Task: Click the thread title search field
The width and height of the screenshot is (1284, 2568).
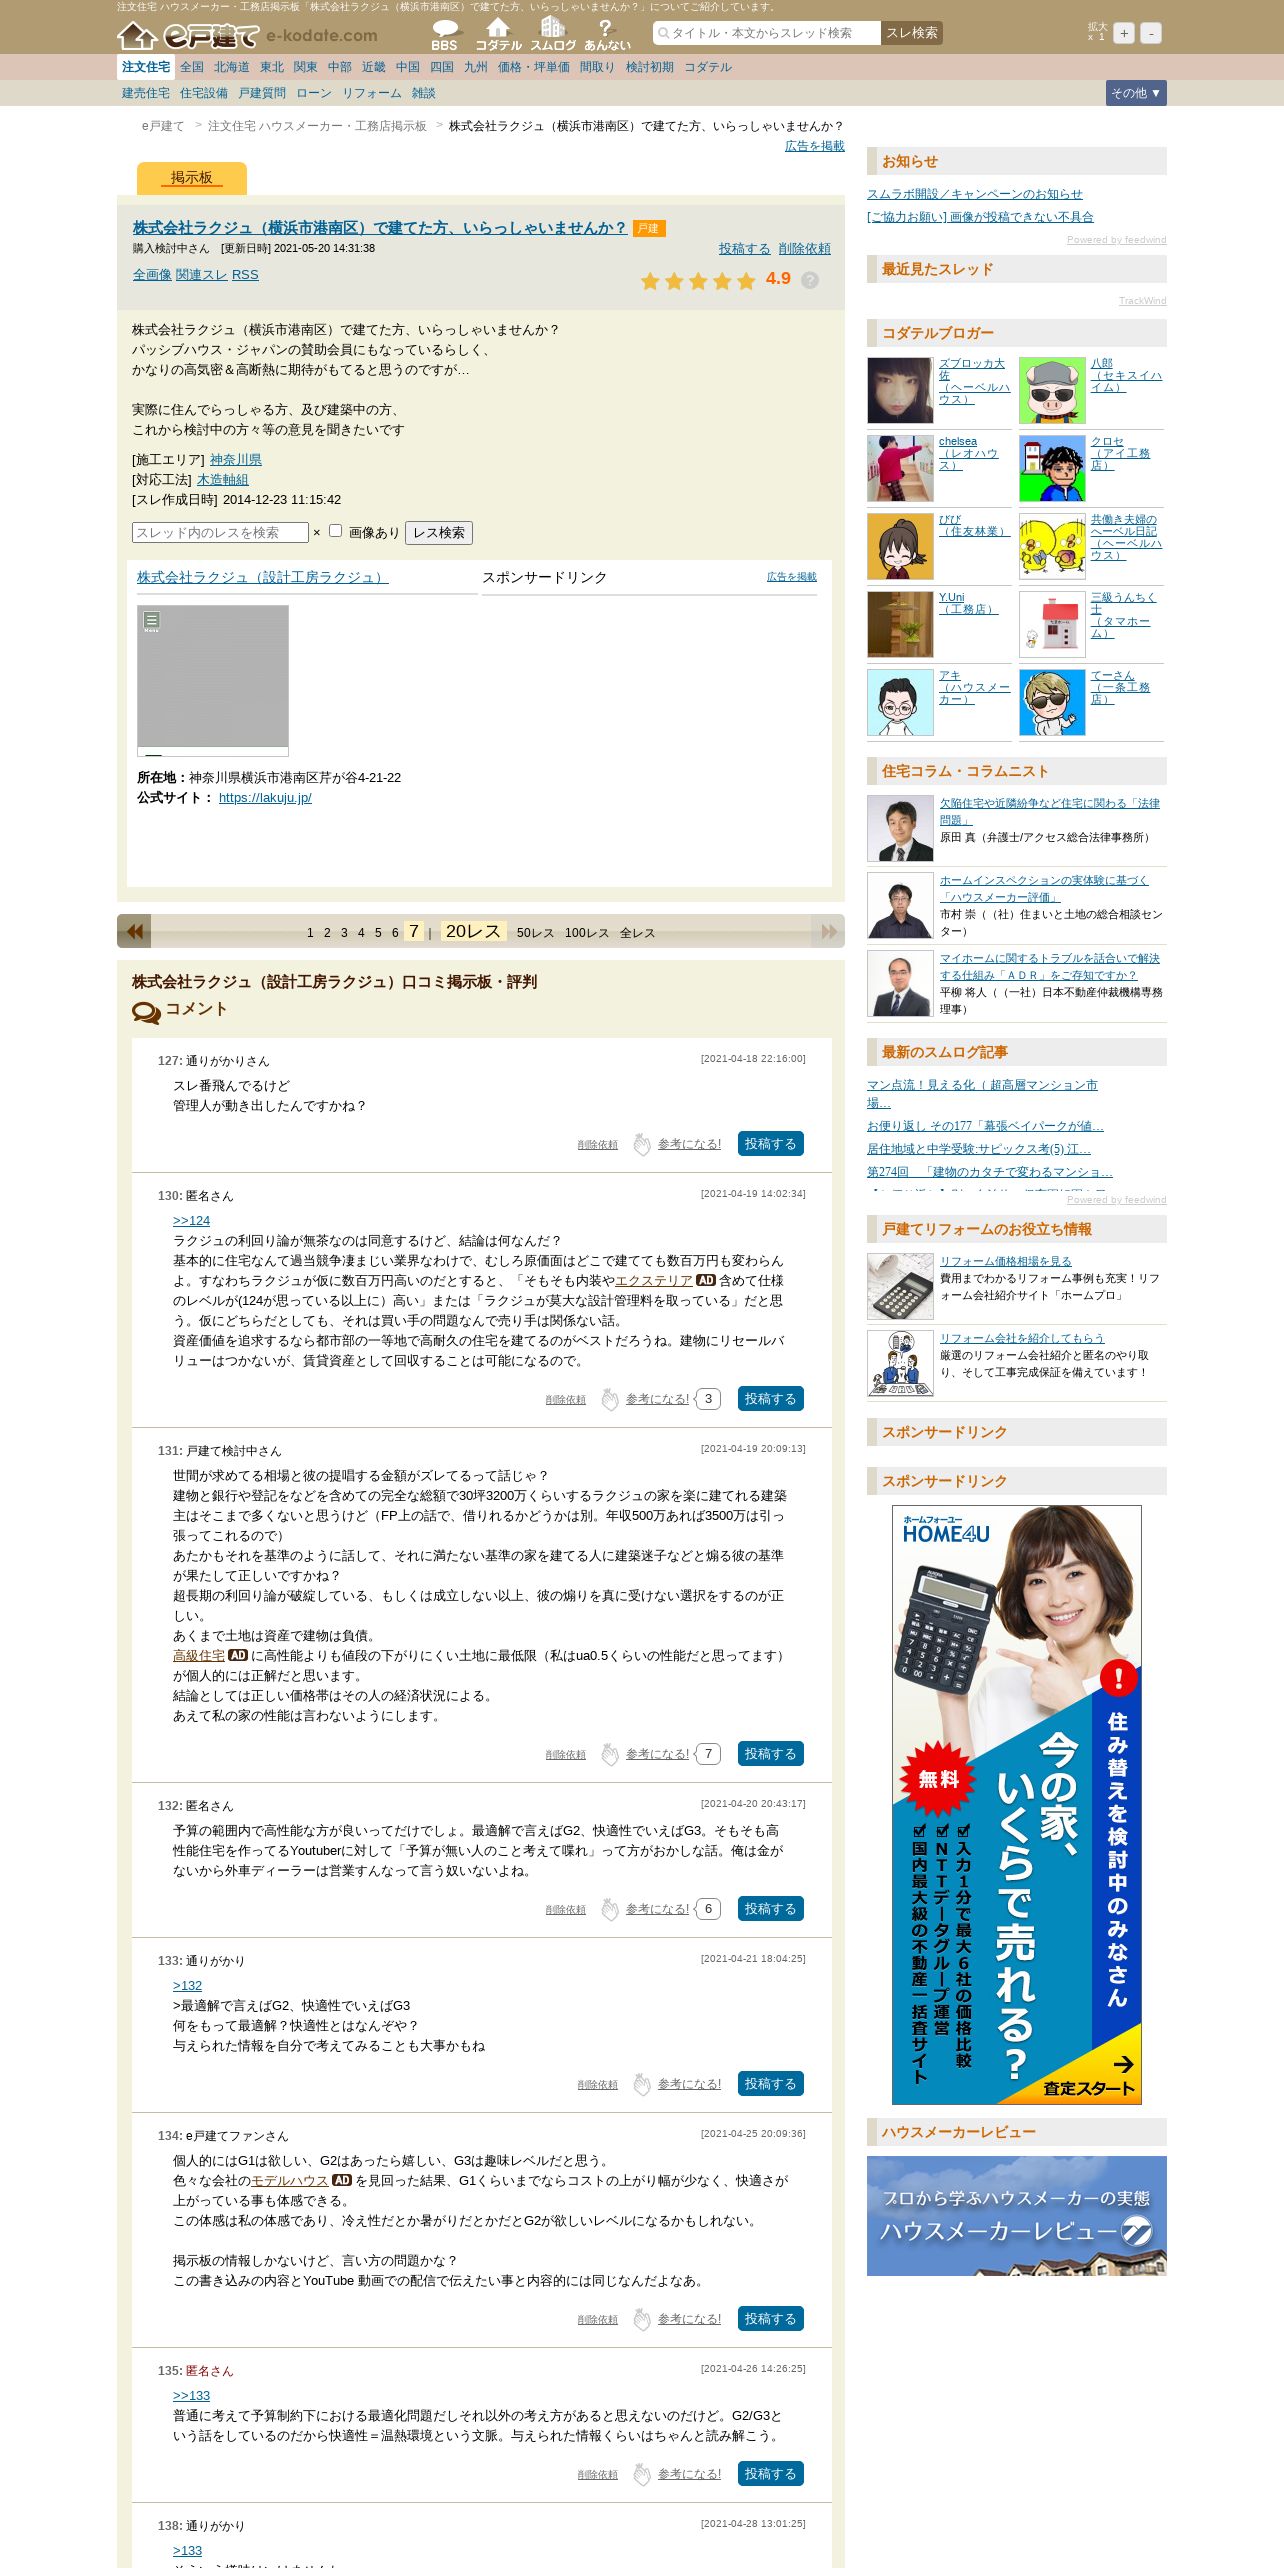Action: pyautogui.click(x=767, y=33)
